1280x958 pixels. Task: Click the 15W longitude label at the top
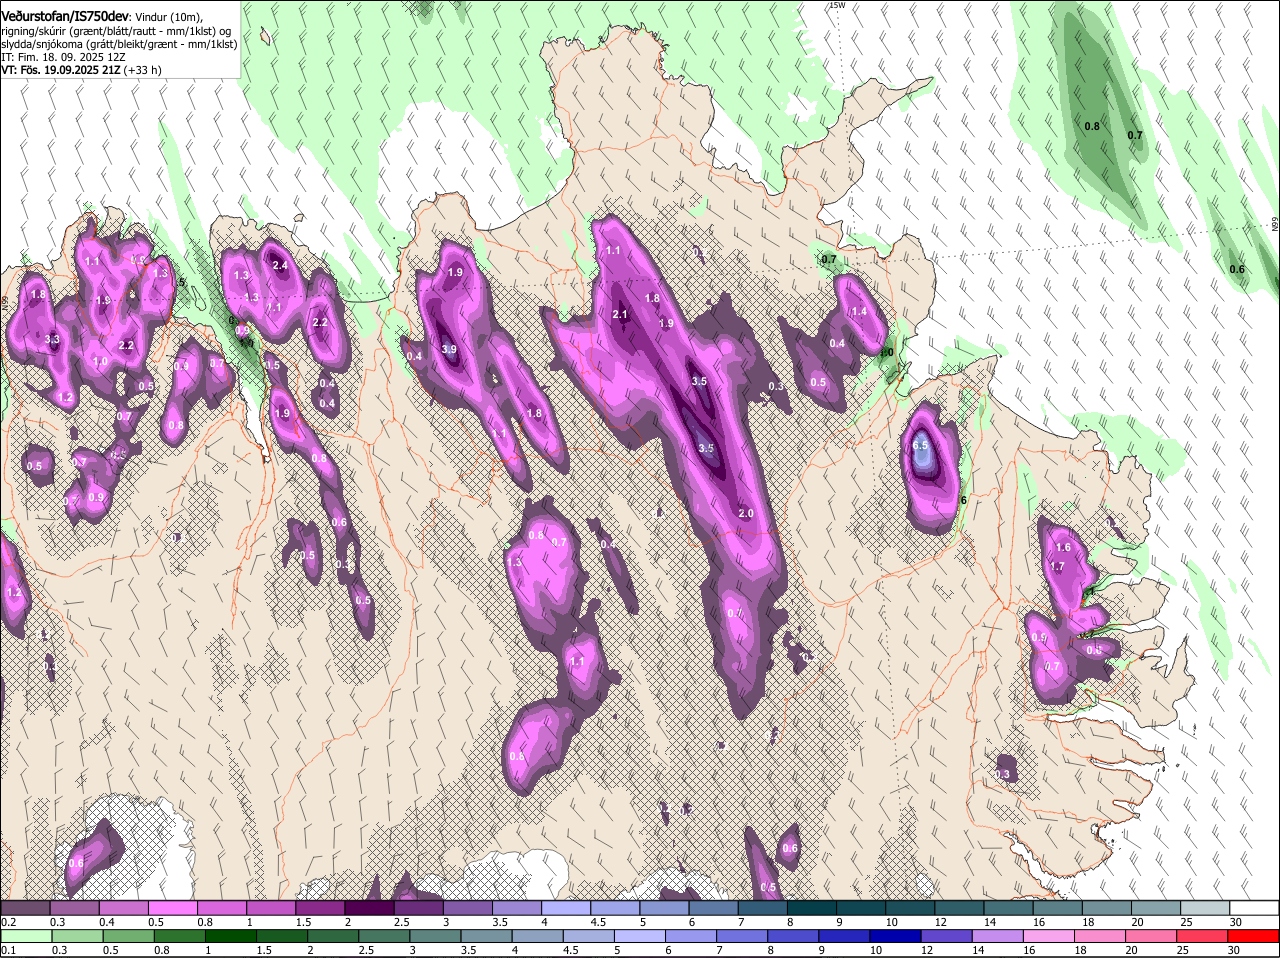(x=837, y=6)
